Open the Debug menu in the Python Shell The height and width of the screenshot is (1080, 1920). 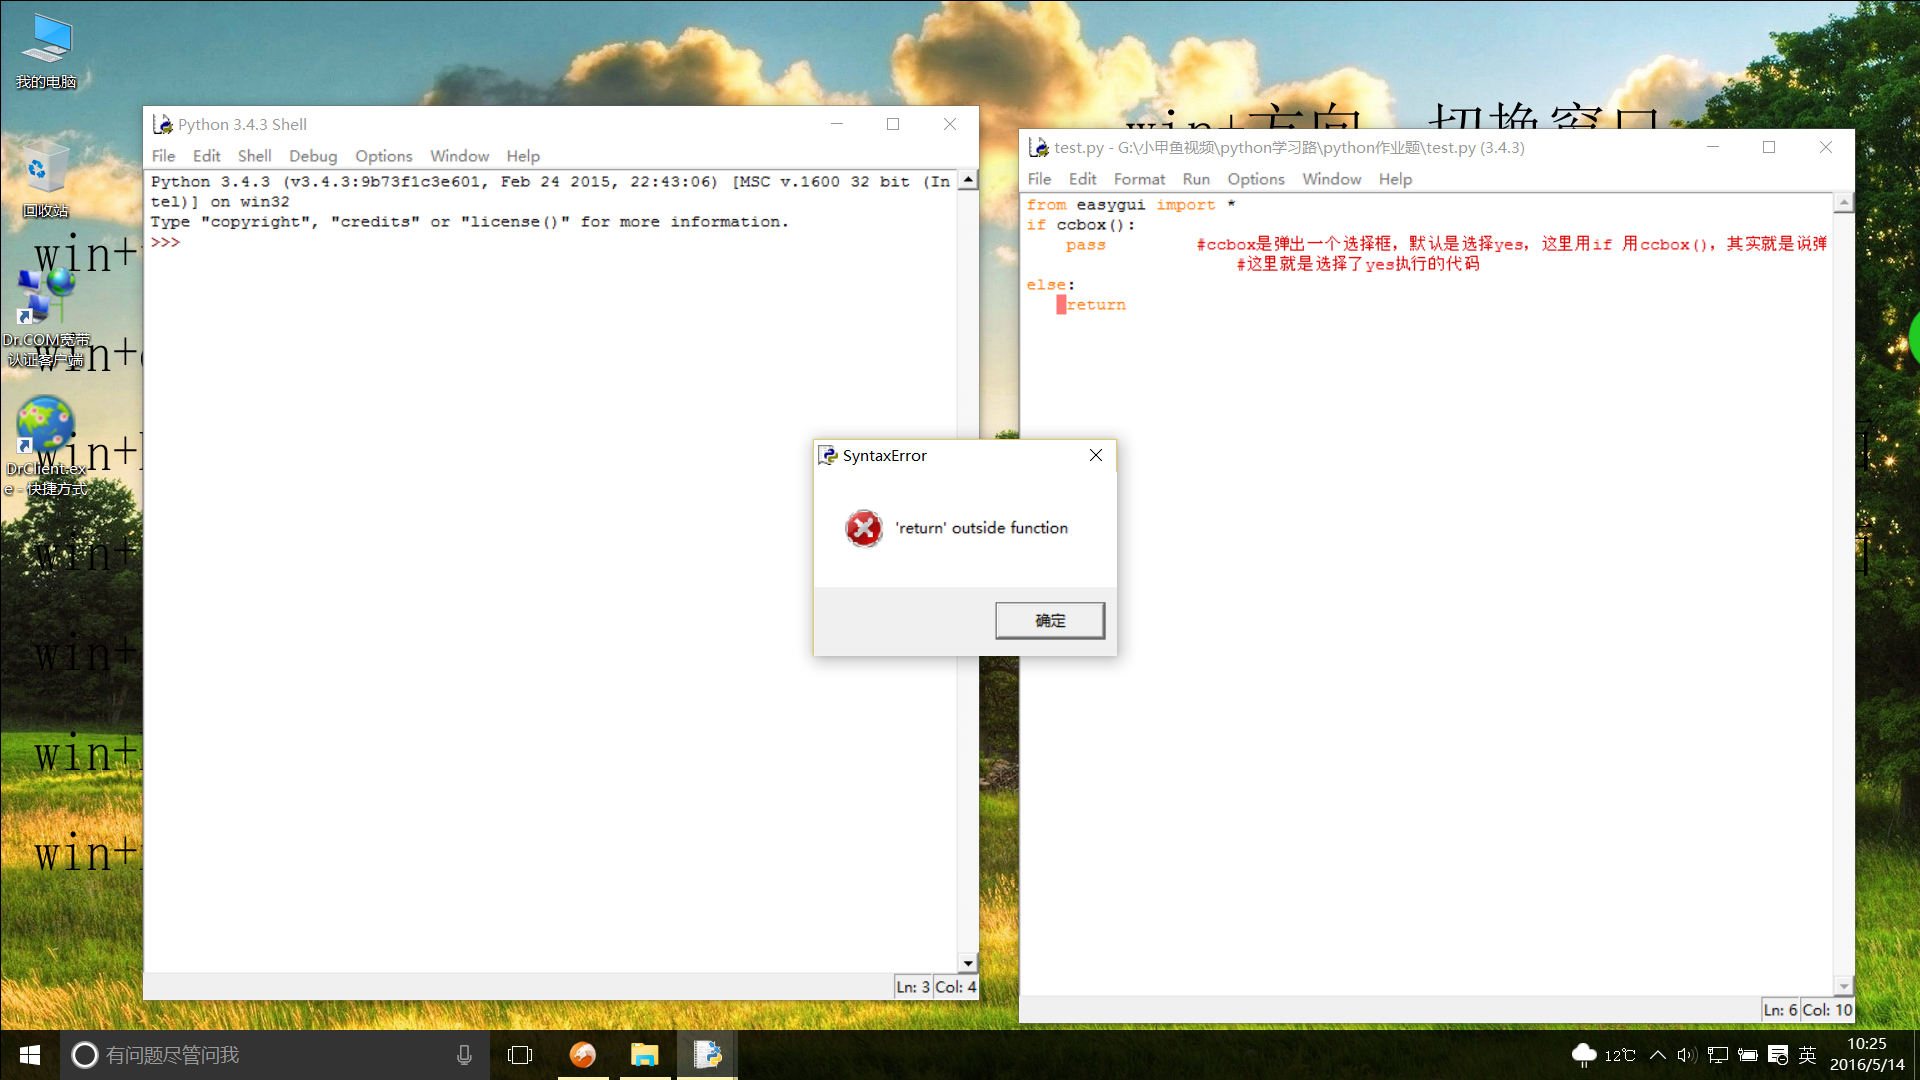313,156
